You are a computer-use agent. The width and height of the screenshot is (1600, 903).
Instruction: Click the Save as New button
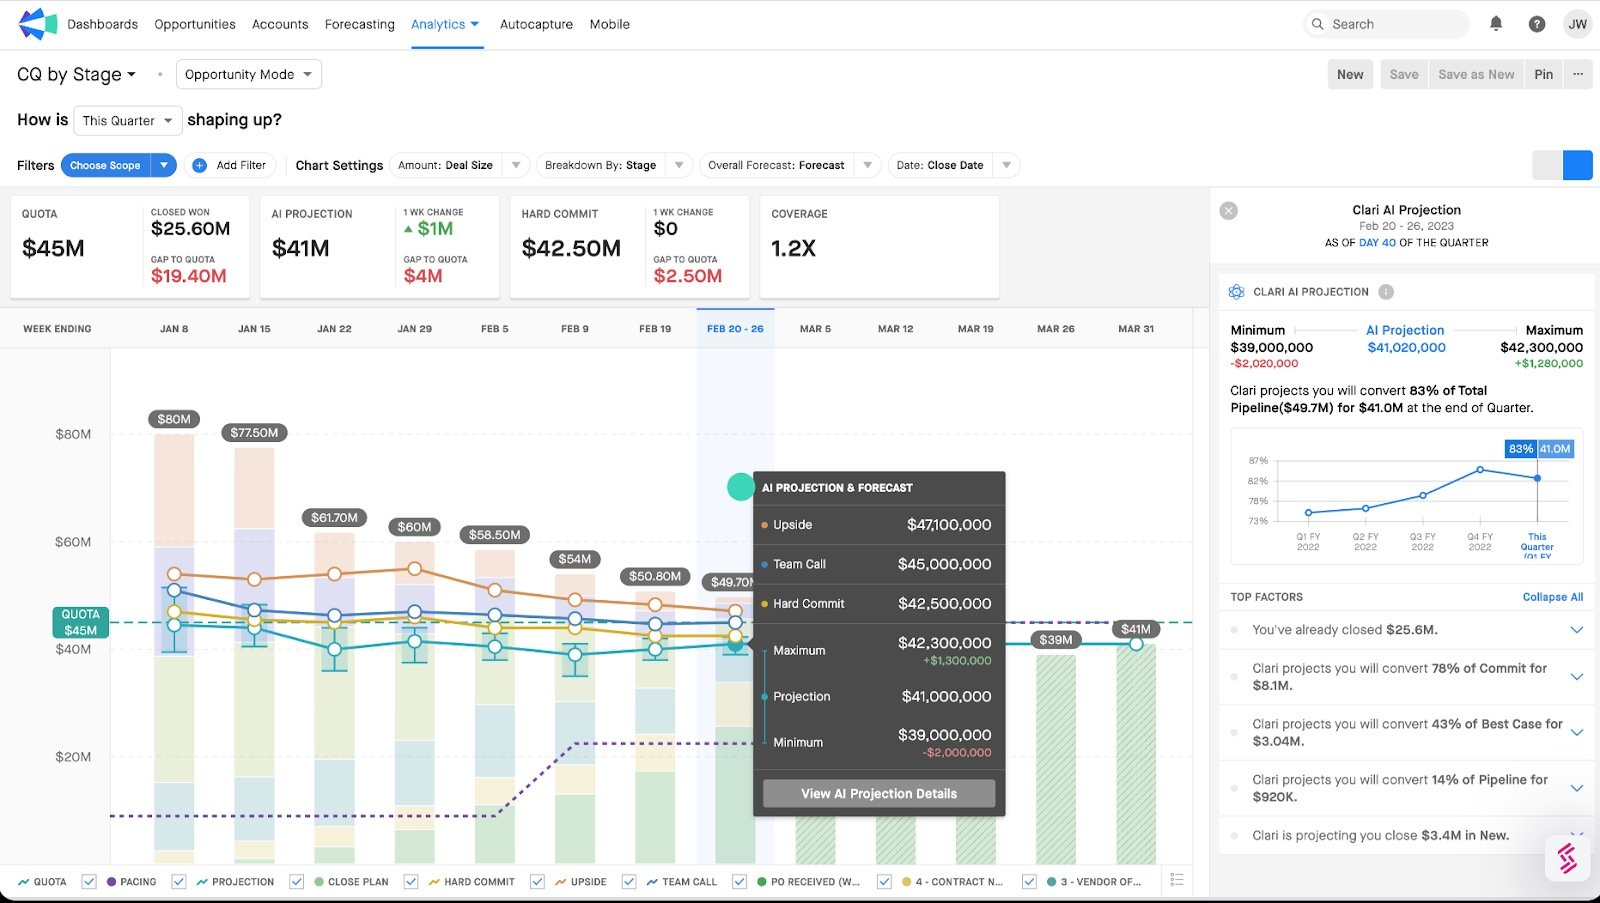point(1476,74)
